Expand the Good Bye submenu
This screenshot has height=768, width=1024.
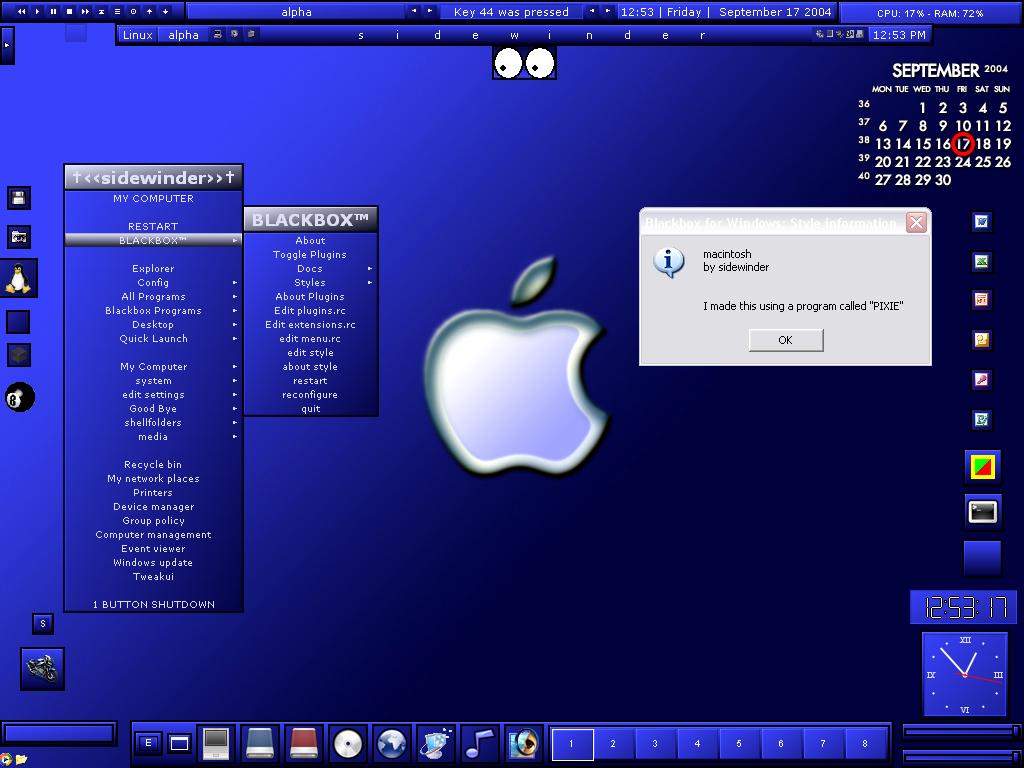tap(153, 409)
